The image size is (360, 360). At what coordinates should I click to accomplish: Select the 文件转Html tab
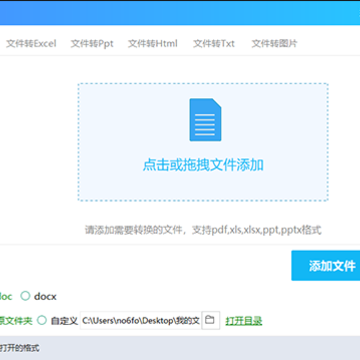tap(153, 44)
